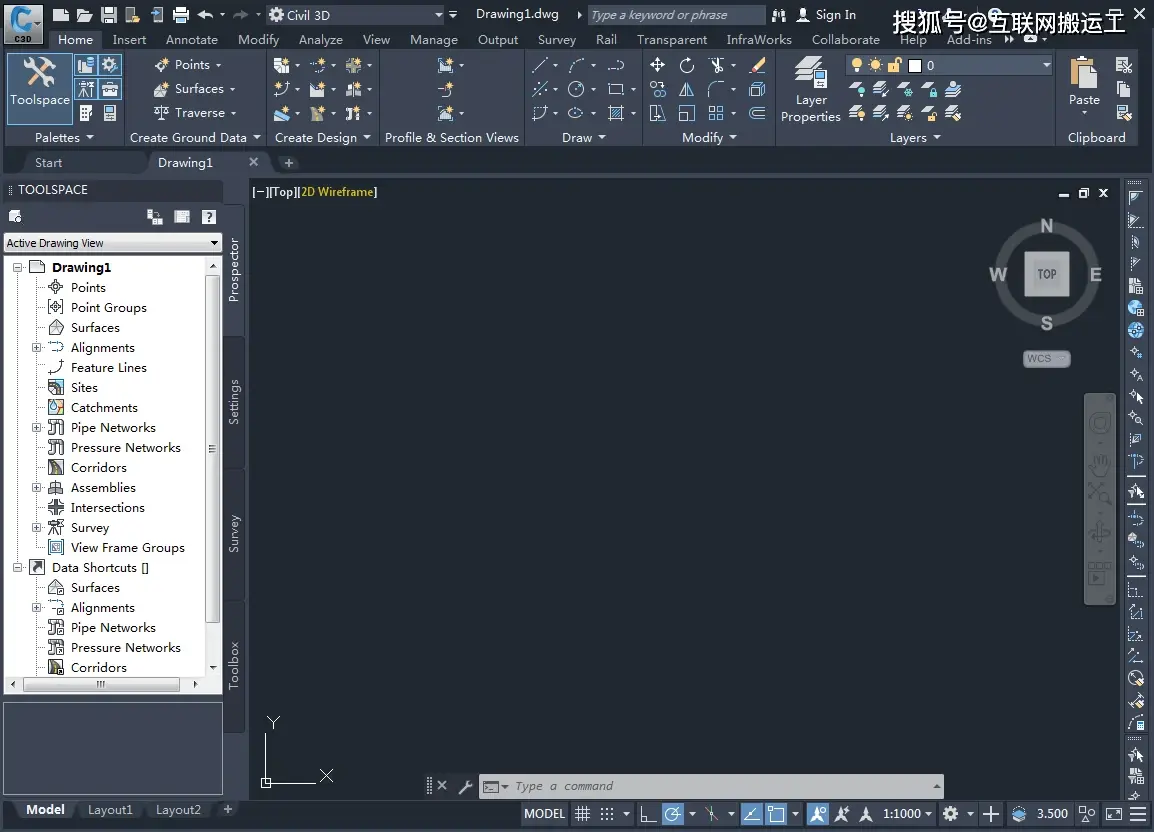
Task: Save the drawing from the quick access toolbar
Action: [109, 15]
